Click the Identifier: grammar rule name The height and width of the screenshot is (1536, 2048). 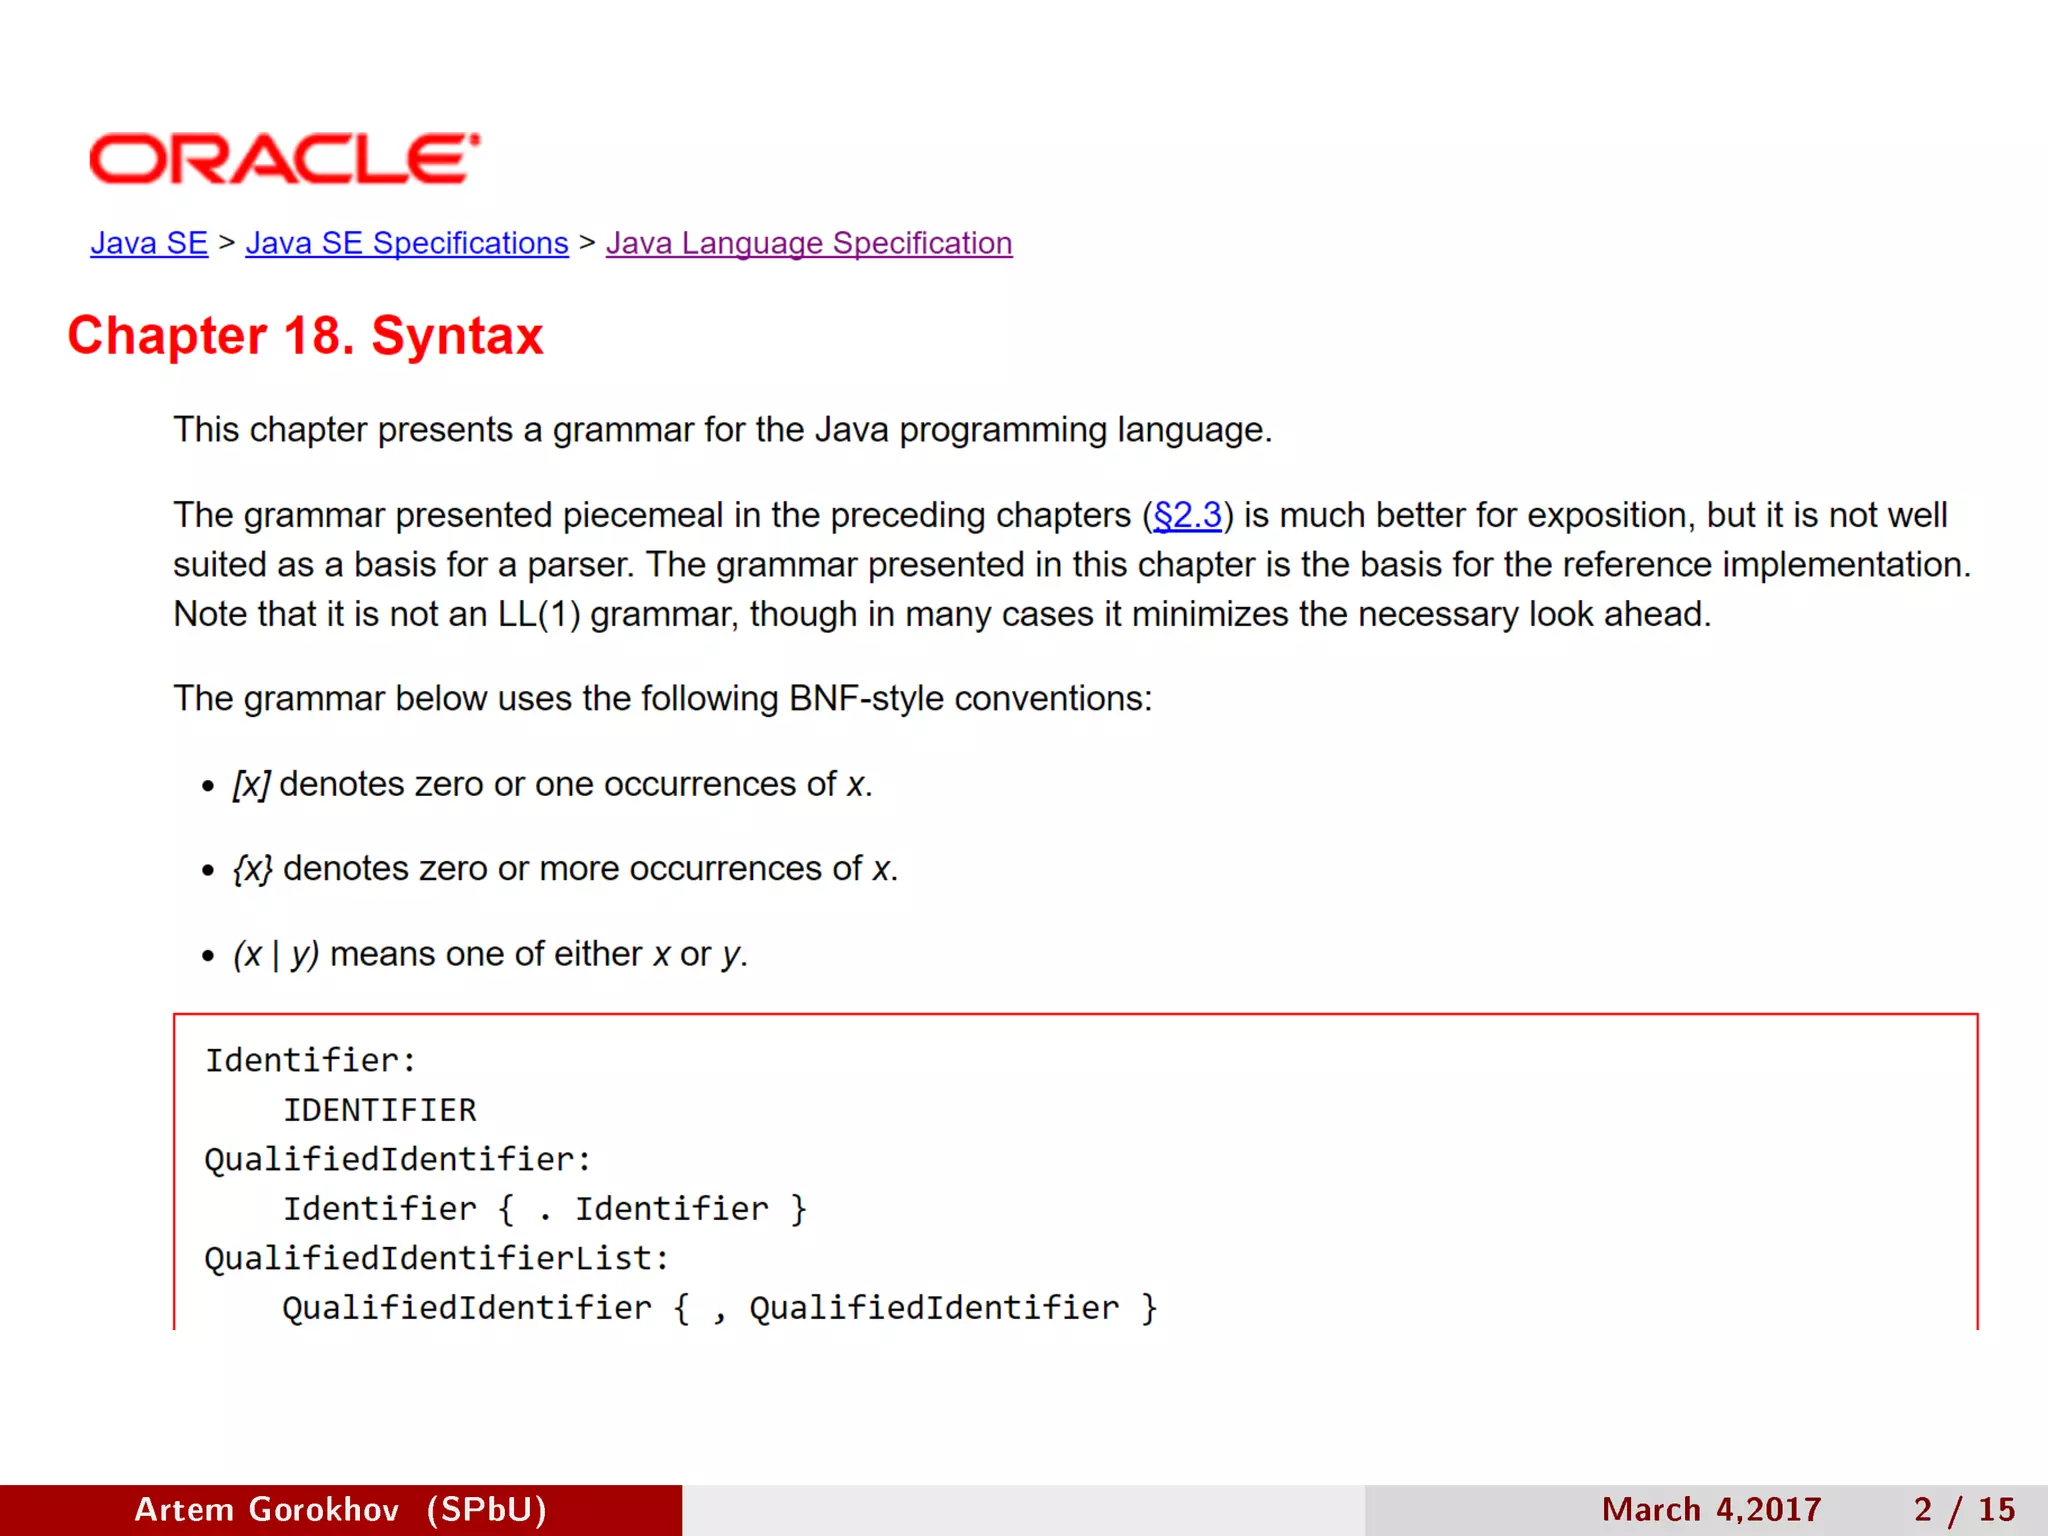click(310, 1060)
